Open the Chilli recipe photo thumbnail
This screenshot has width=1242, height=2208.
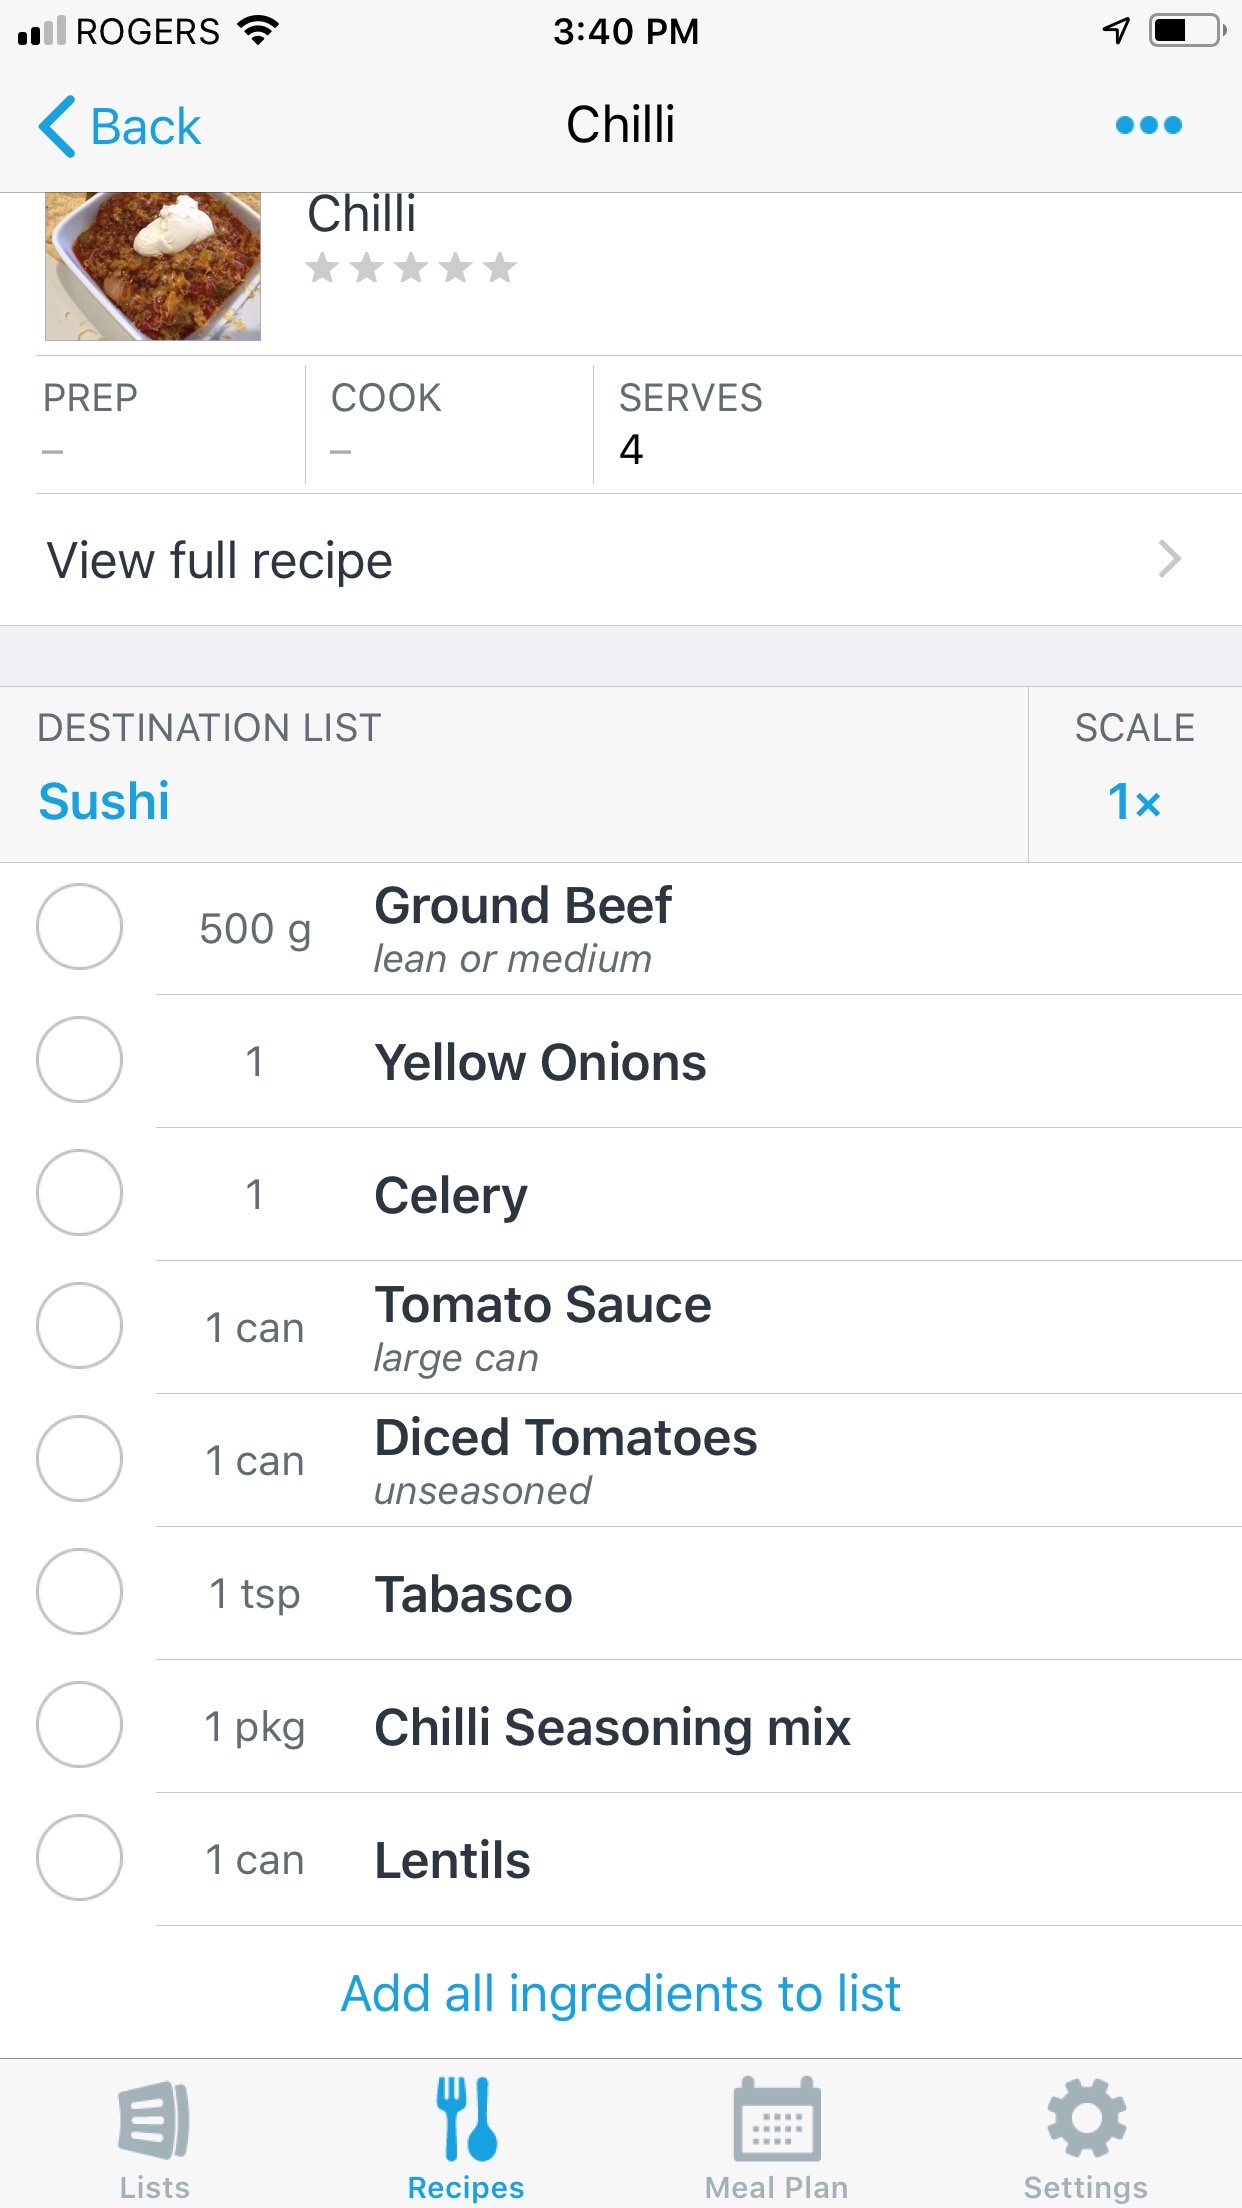point(153,266)
